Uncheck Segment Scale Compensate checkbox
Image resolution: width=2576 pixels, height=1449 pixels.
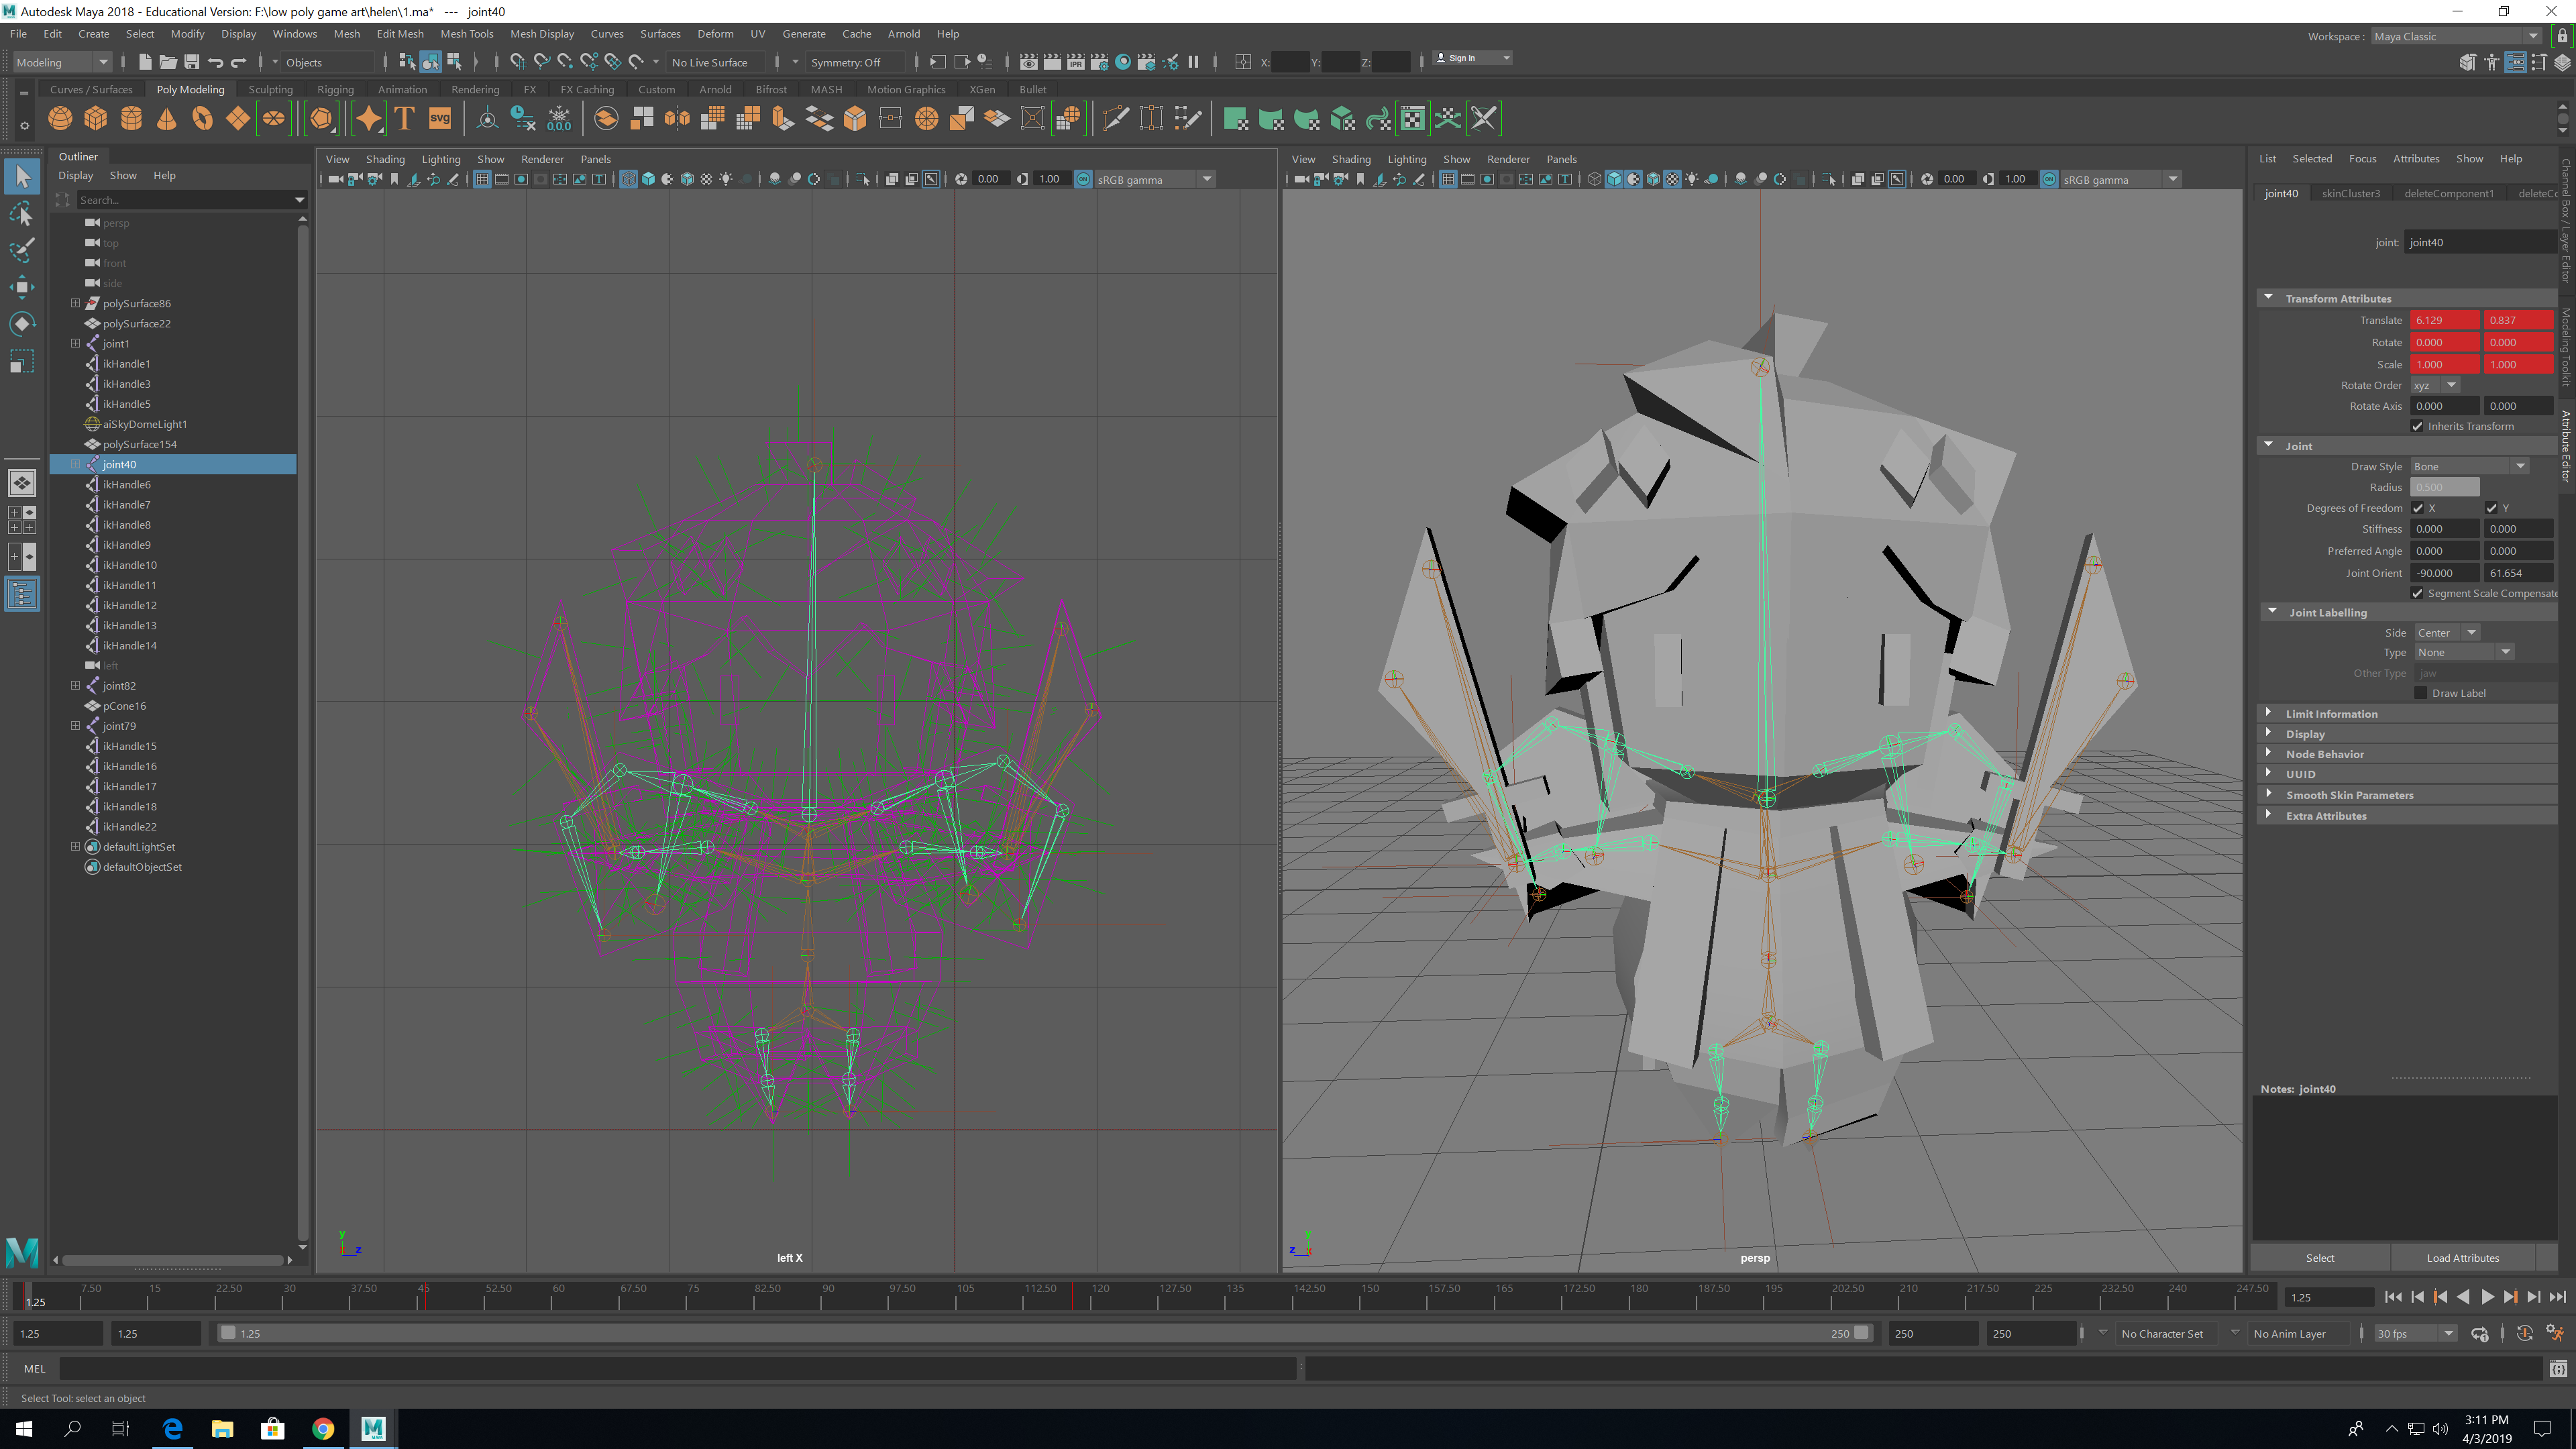(x=2418, y=593)
